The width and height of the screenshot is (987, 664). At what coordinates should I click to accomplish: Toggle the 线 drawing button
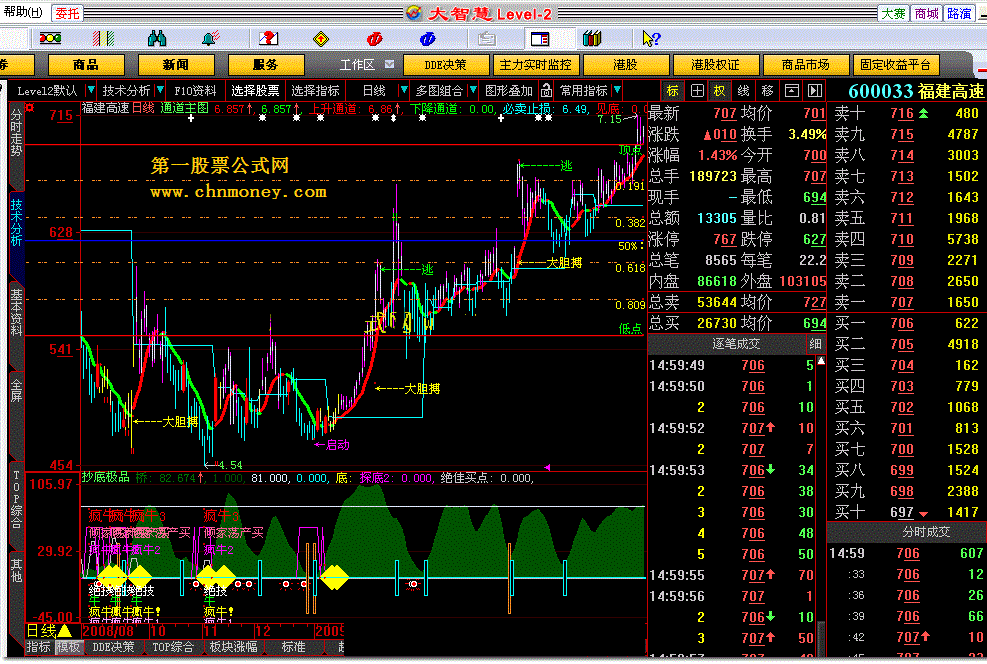click(743, 91)
